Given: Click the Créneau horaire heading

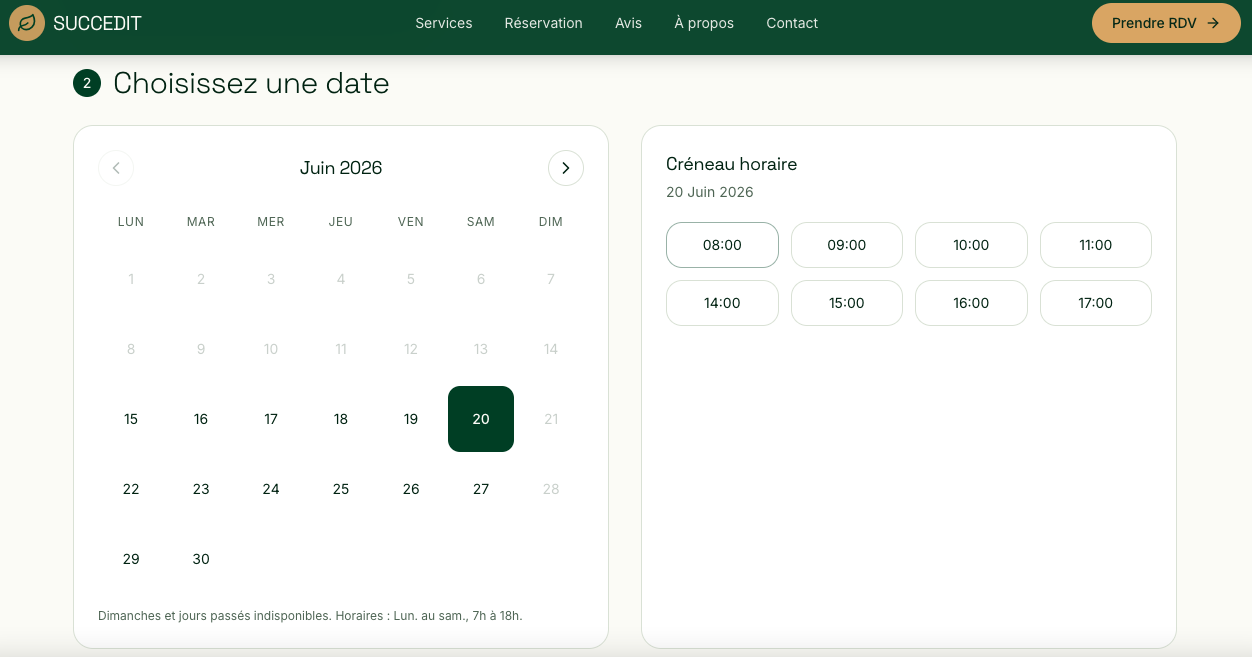Looking at the screenshot, I should point(731,164).
